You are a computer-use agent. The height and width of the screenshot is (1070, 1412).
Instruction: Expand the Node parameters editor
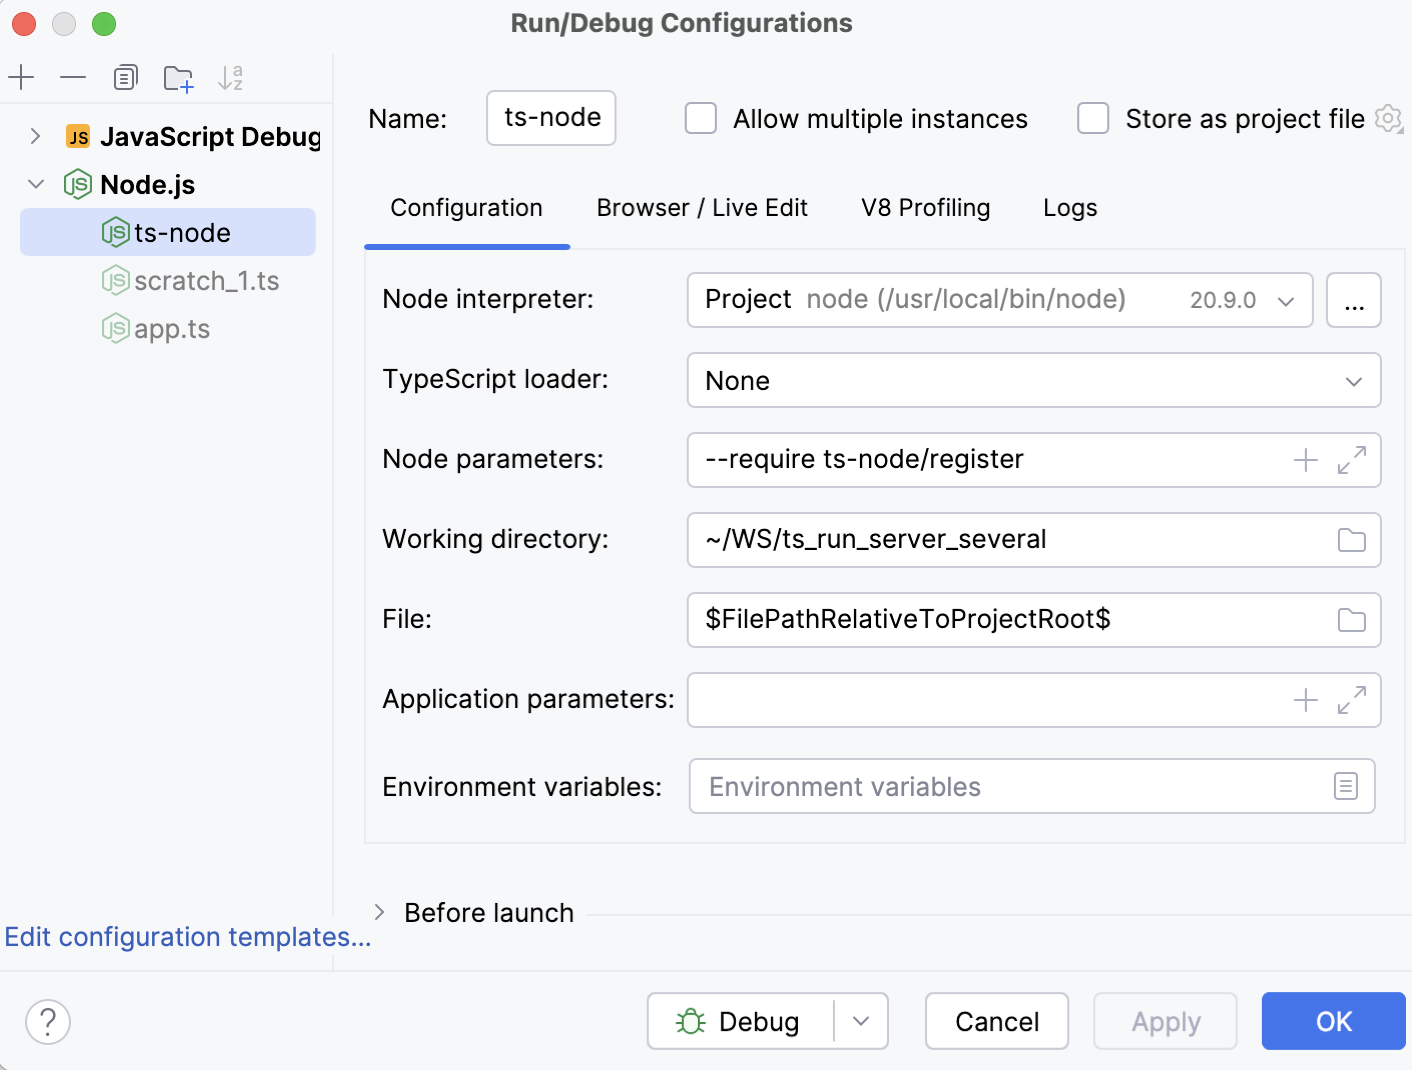coord(1352,460)
